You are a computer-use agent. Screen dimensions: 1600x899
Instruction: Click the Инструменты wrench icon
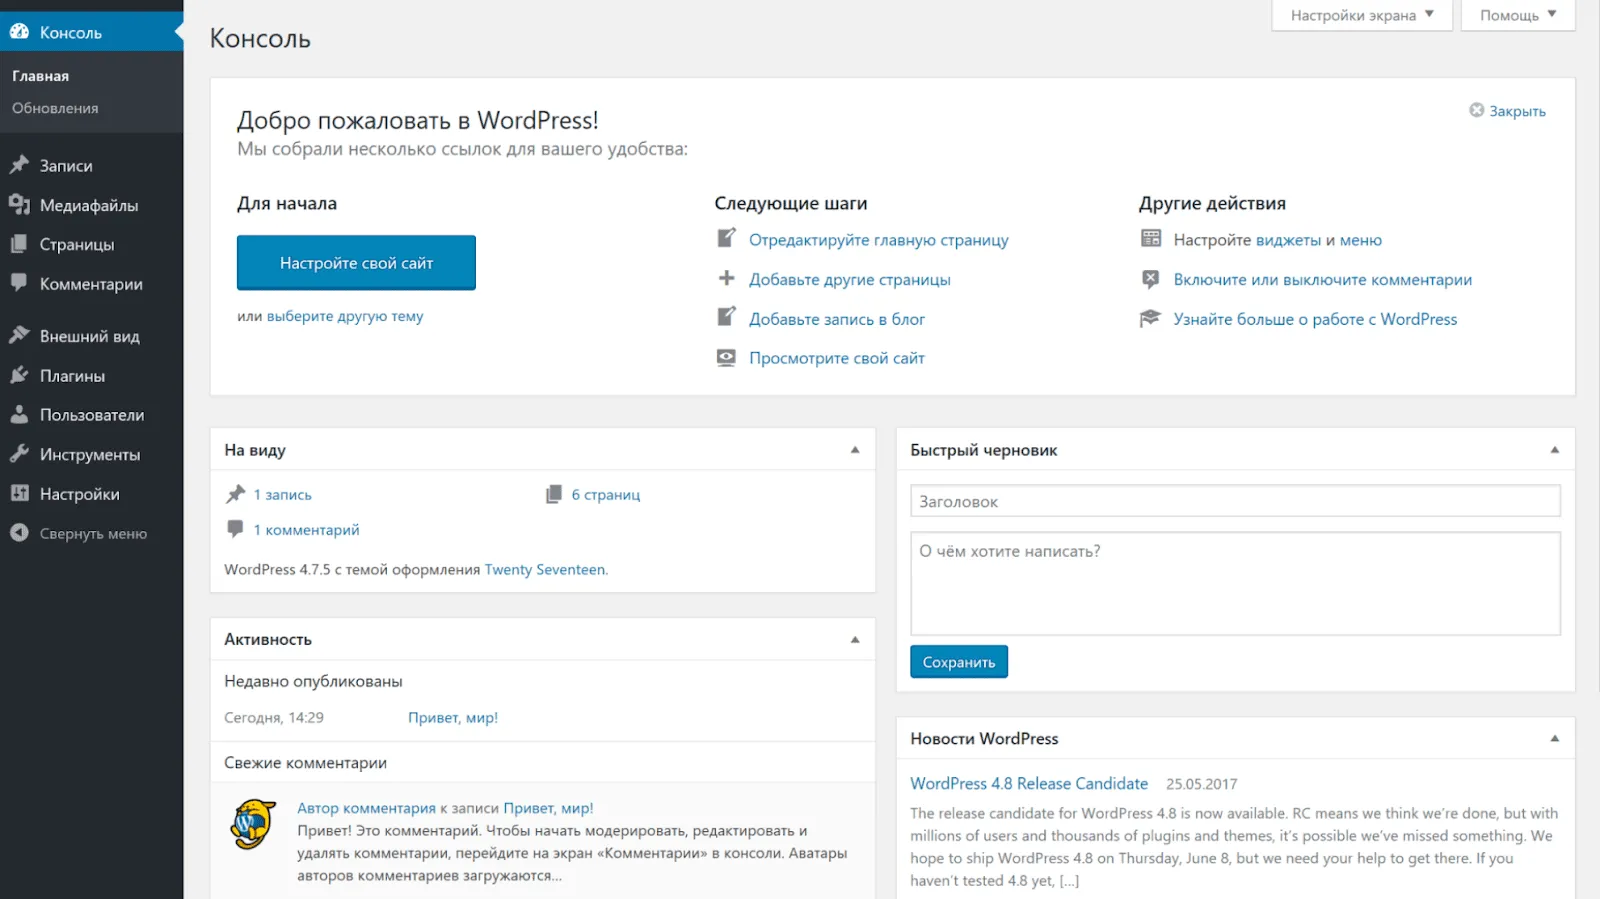pyautogui.click(x=19, y=453)
